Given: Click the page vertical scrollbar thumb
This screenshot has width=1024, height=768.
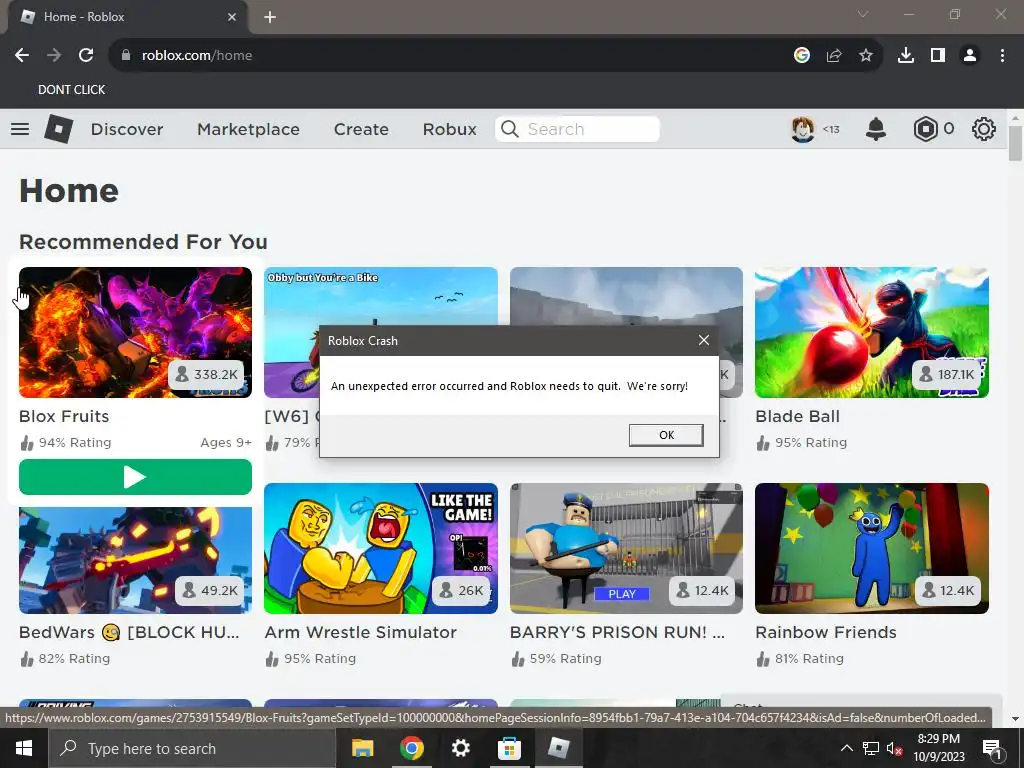Looking at the screenshot, I should click(1015, 142).
